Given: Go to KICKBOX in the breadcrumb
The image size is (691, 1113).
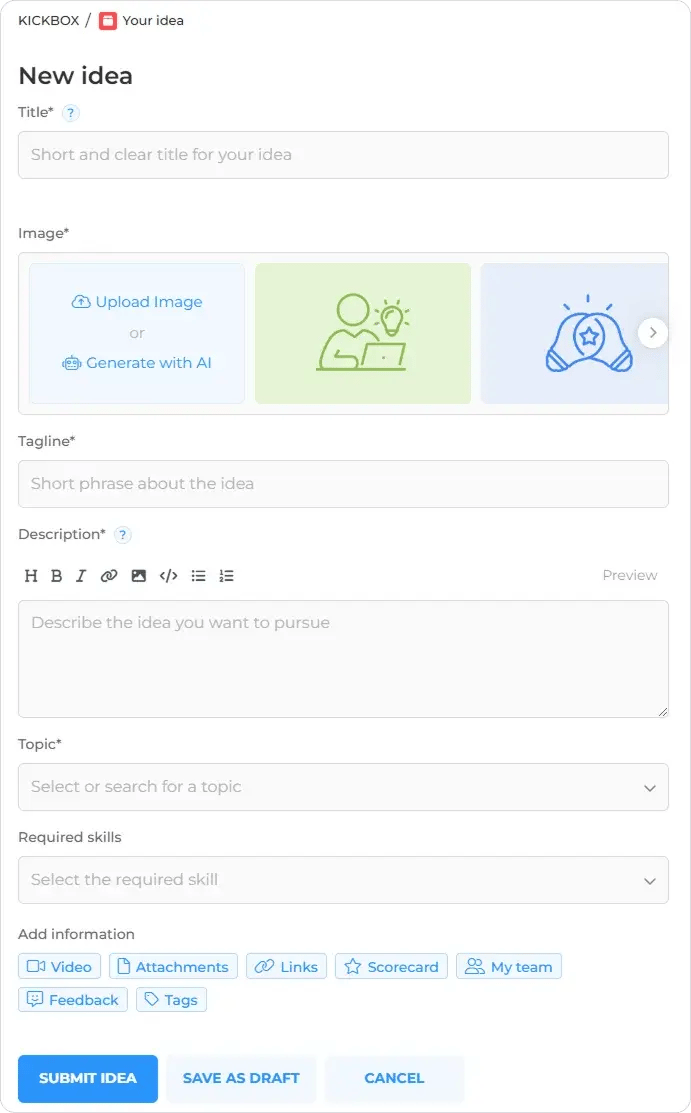Looking at the screenshot, I should tap(48, 21).
